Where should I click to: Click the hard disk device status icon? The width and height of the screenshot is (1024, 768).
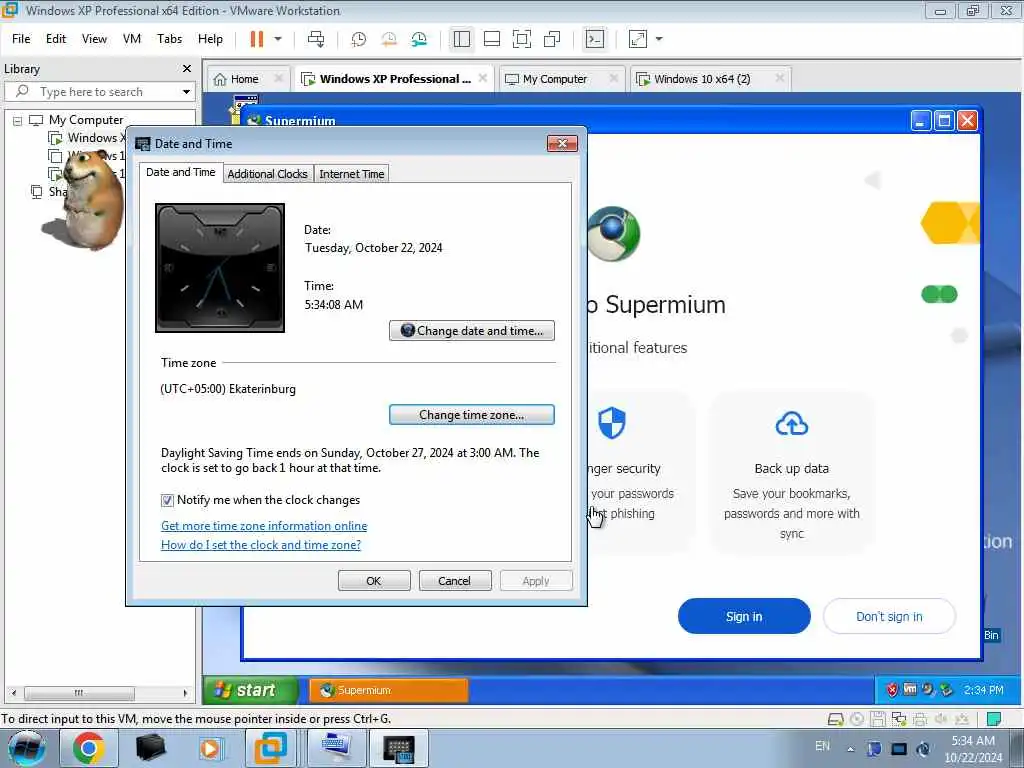pos(835,719)
